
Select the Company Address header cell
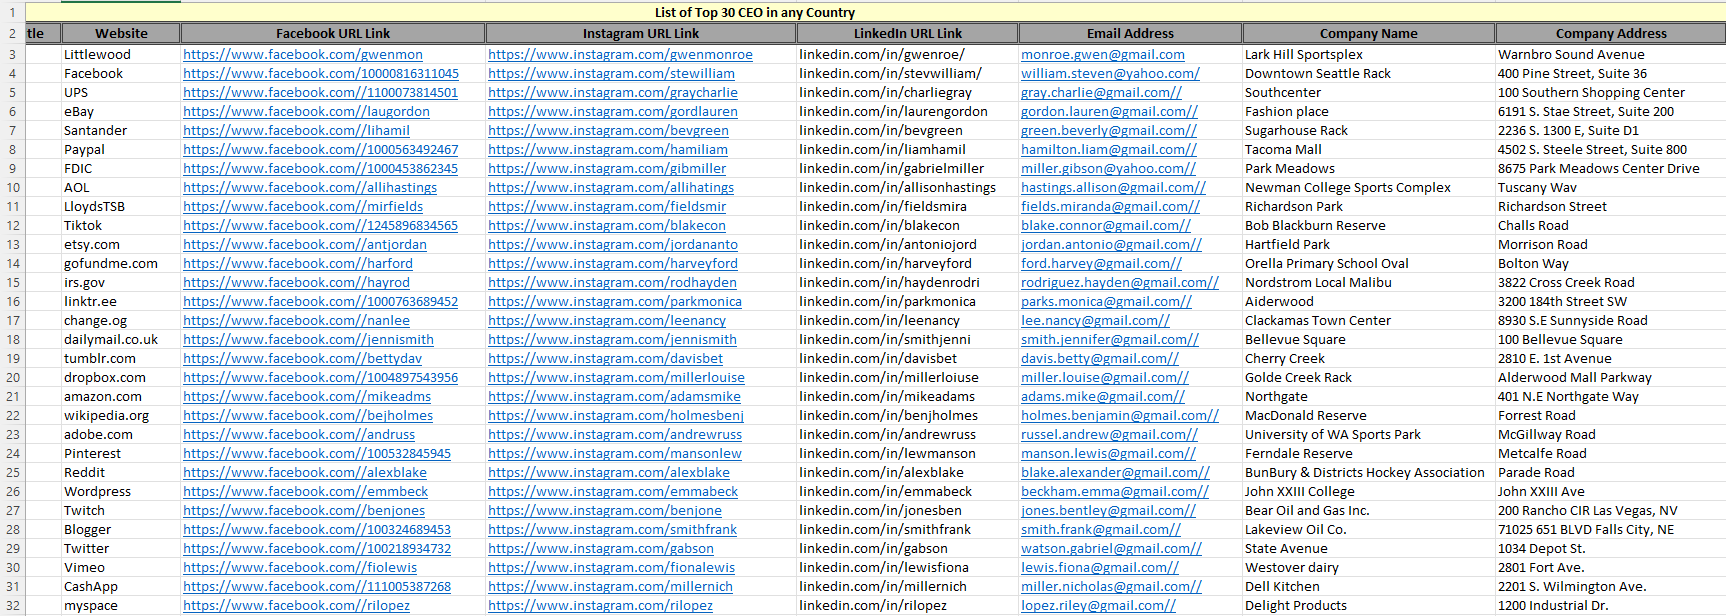click(x=1611, y=33)
